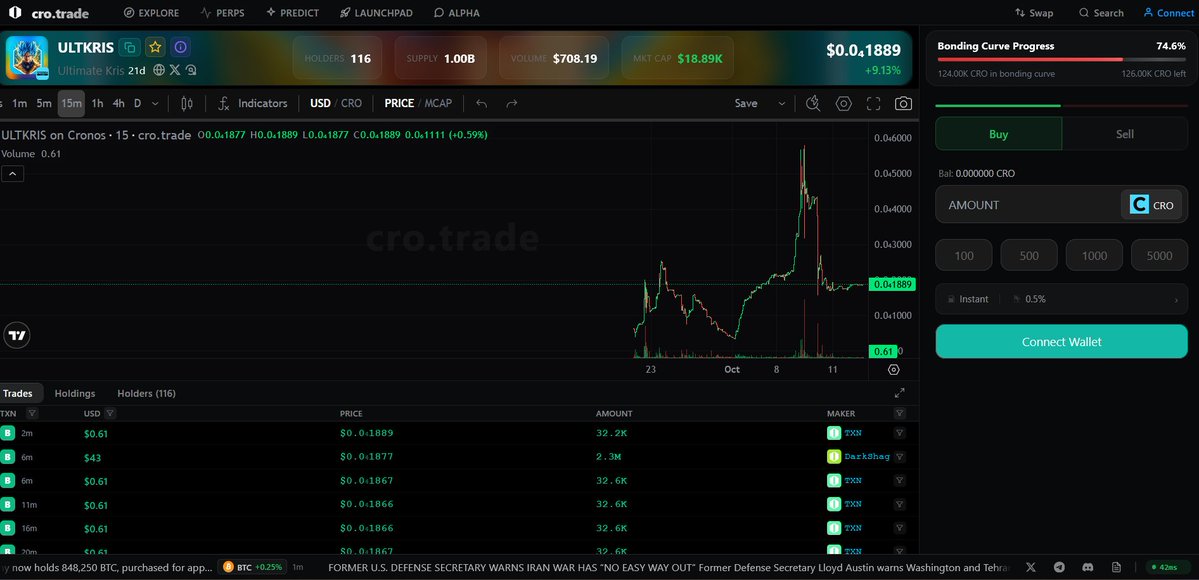Open the Indicators menu
The width and height of the screenshot is (1199, 580).
point(253,103)
